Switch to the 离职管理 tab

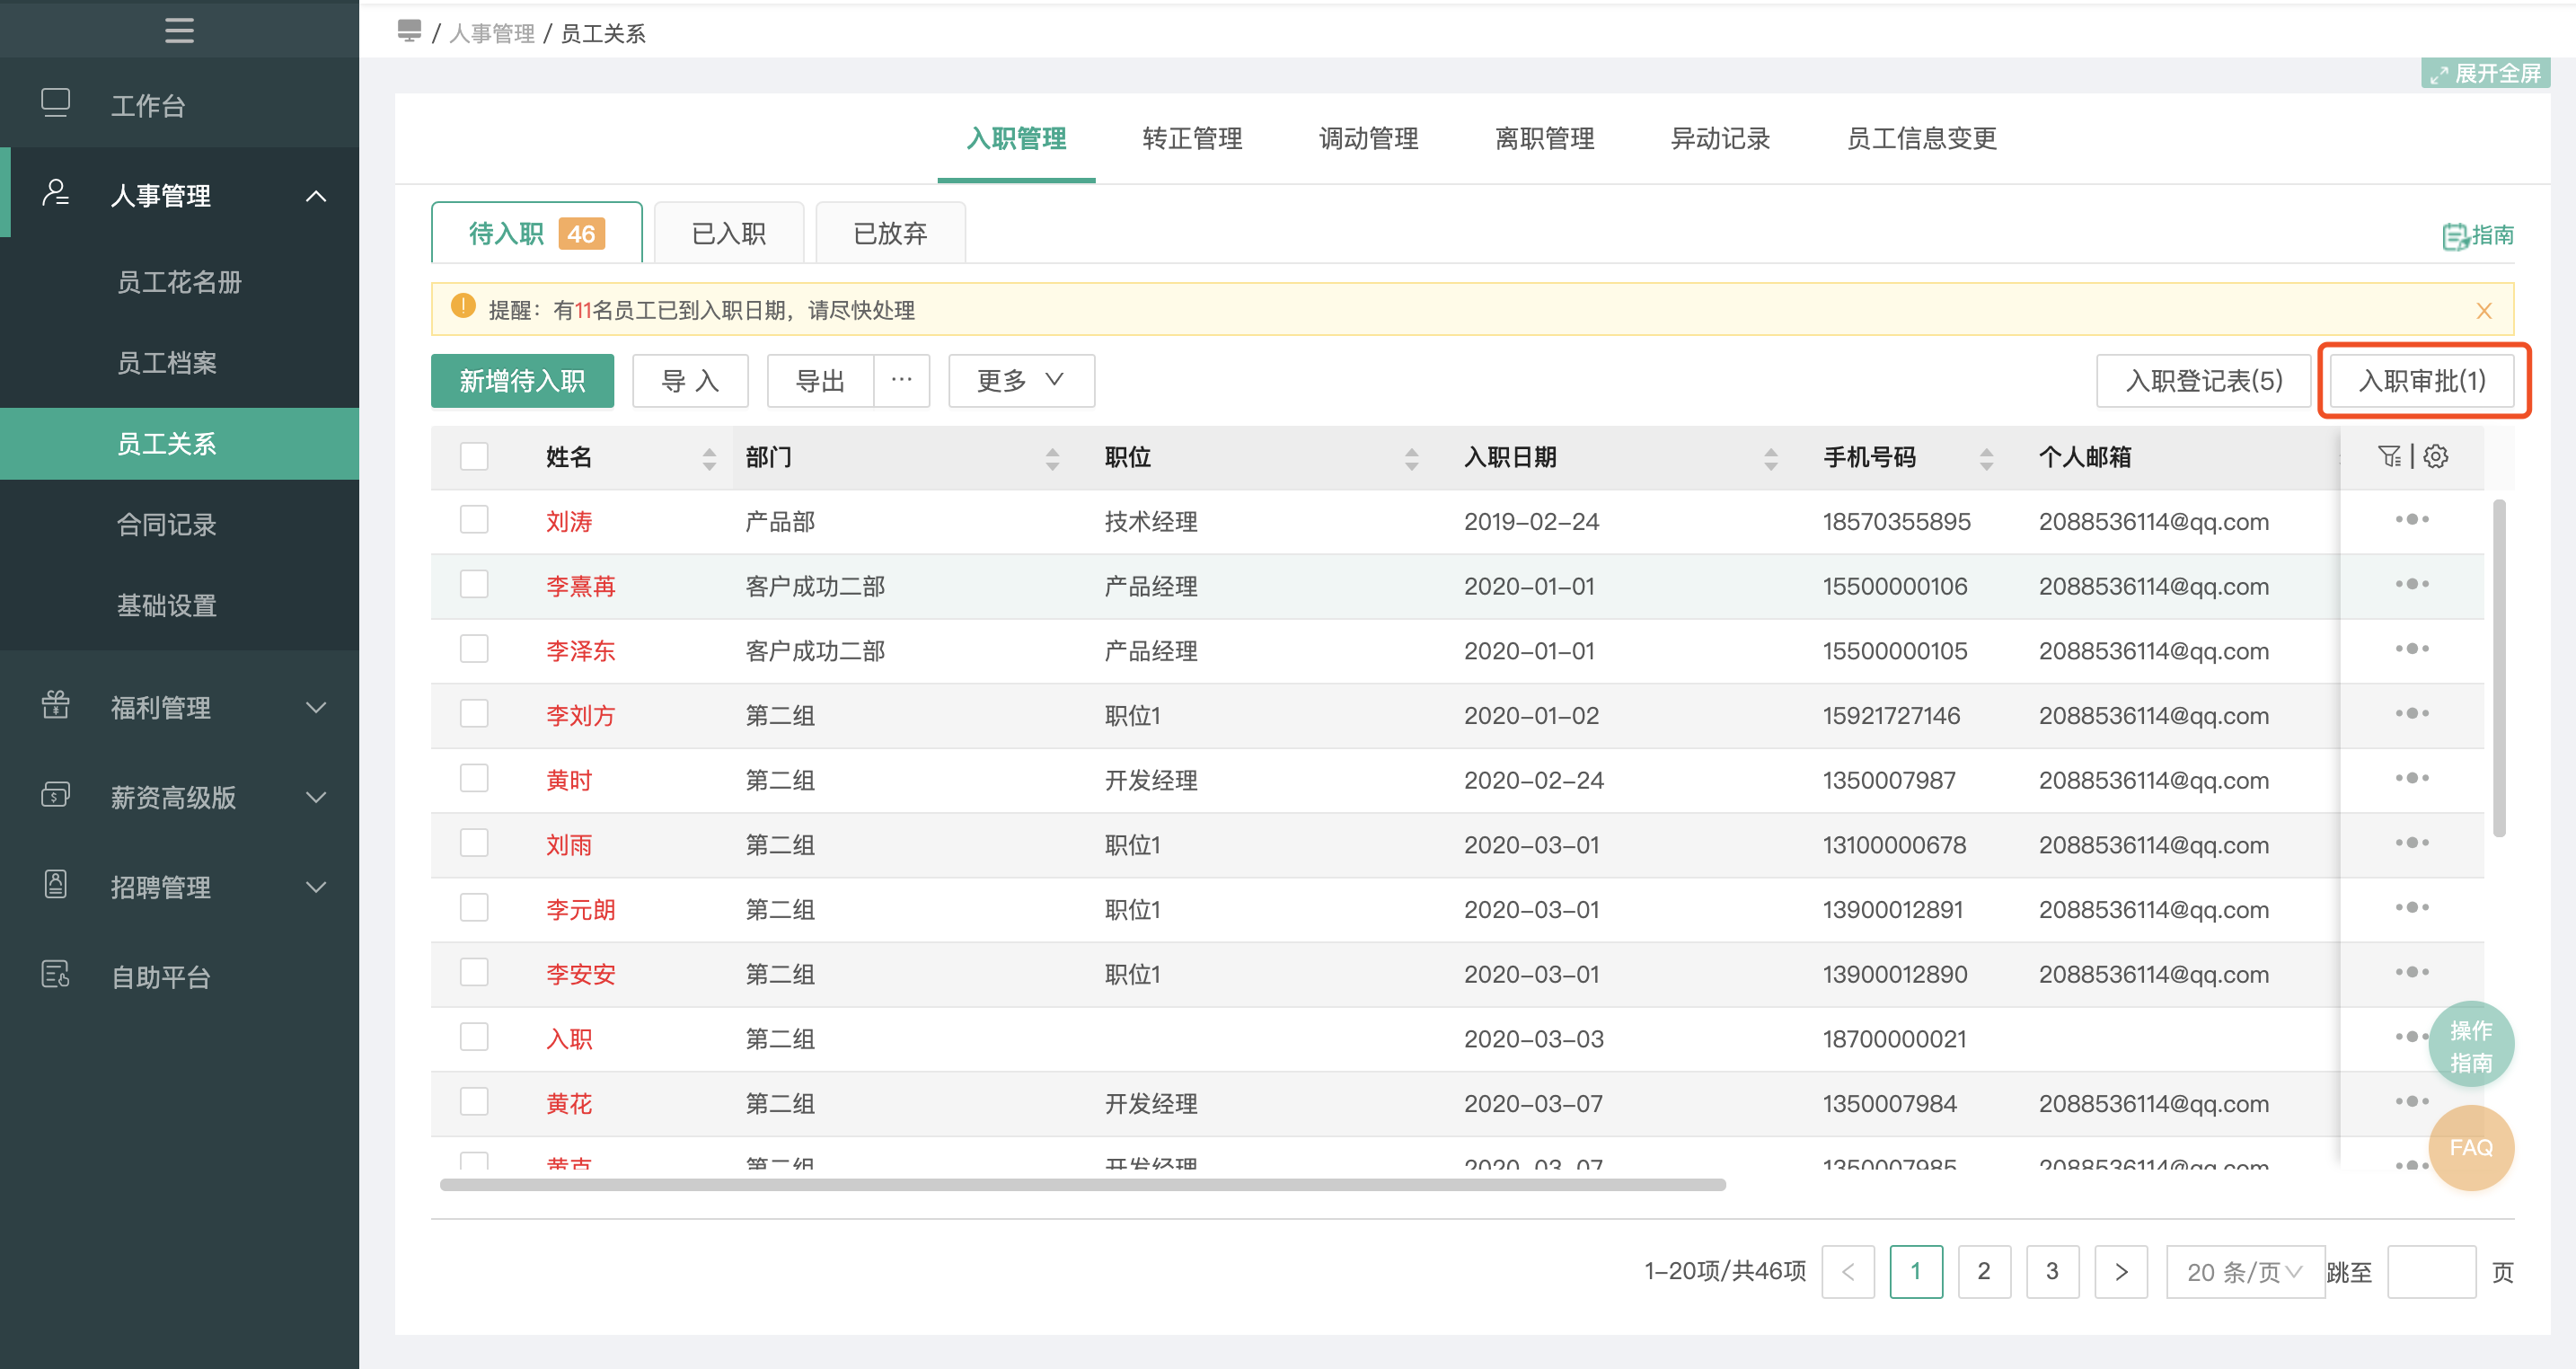pyautogui.click(x=1544, y=138)
